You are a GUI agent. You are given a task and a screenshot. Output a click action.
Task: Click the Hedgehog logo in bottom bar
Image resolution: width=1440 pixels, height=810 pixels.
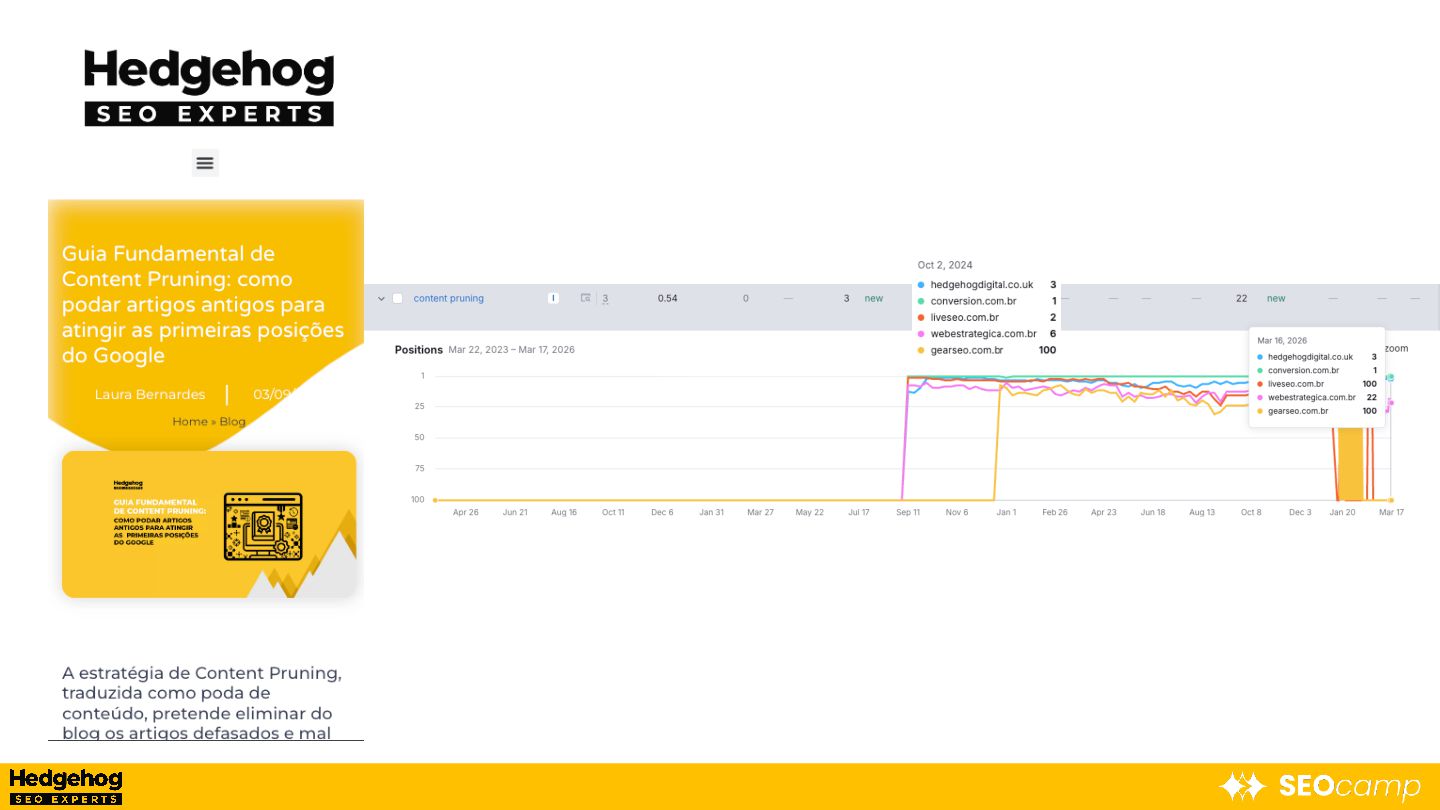pyautogui.click(x=66, y=787)
